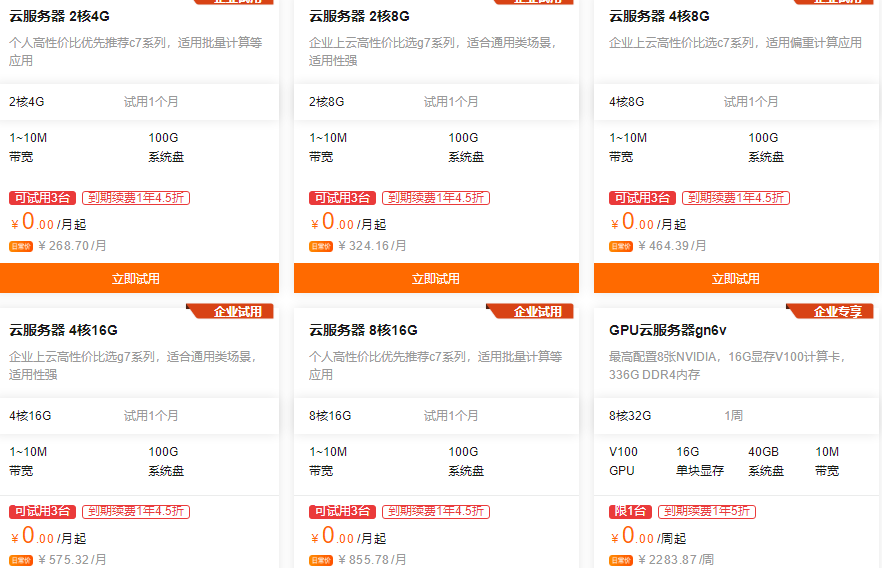The height and width of the screenshot is (568, 882).
Task: Open the 云服务器 4核16G title
Action: point(64,330)
